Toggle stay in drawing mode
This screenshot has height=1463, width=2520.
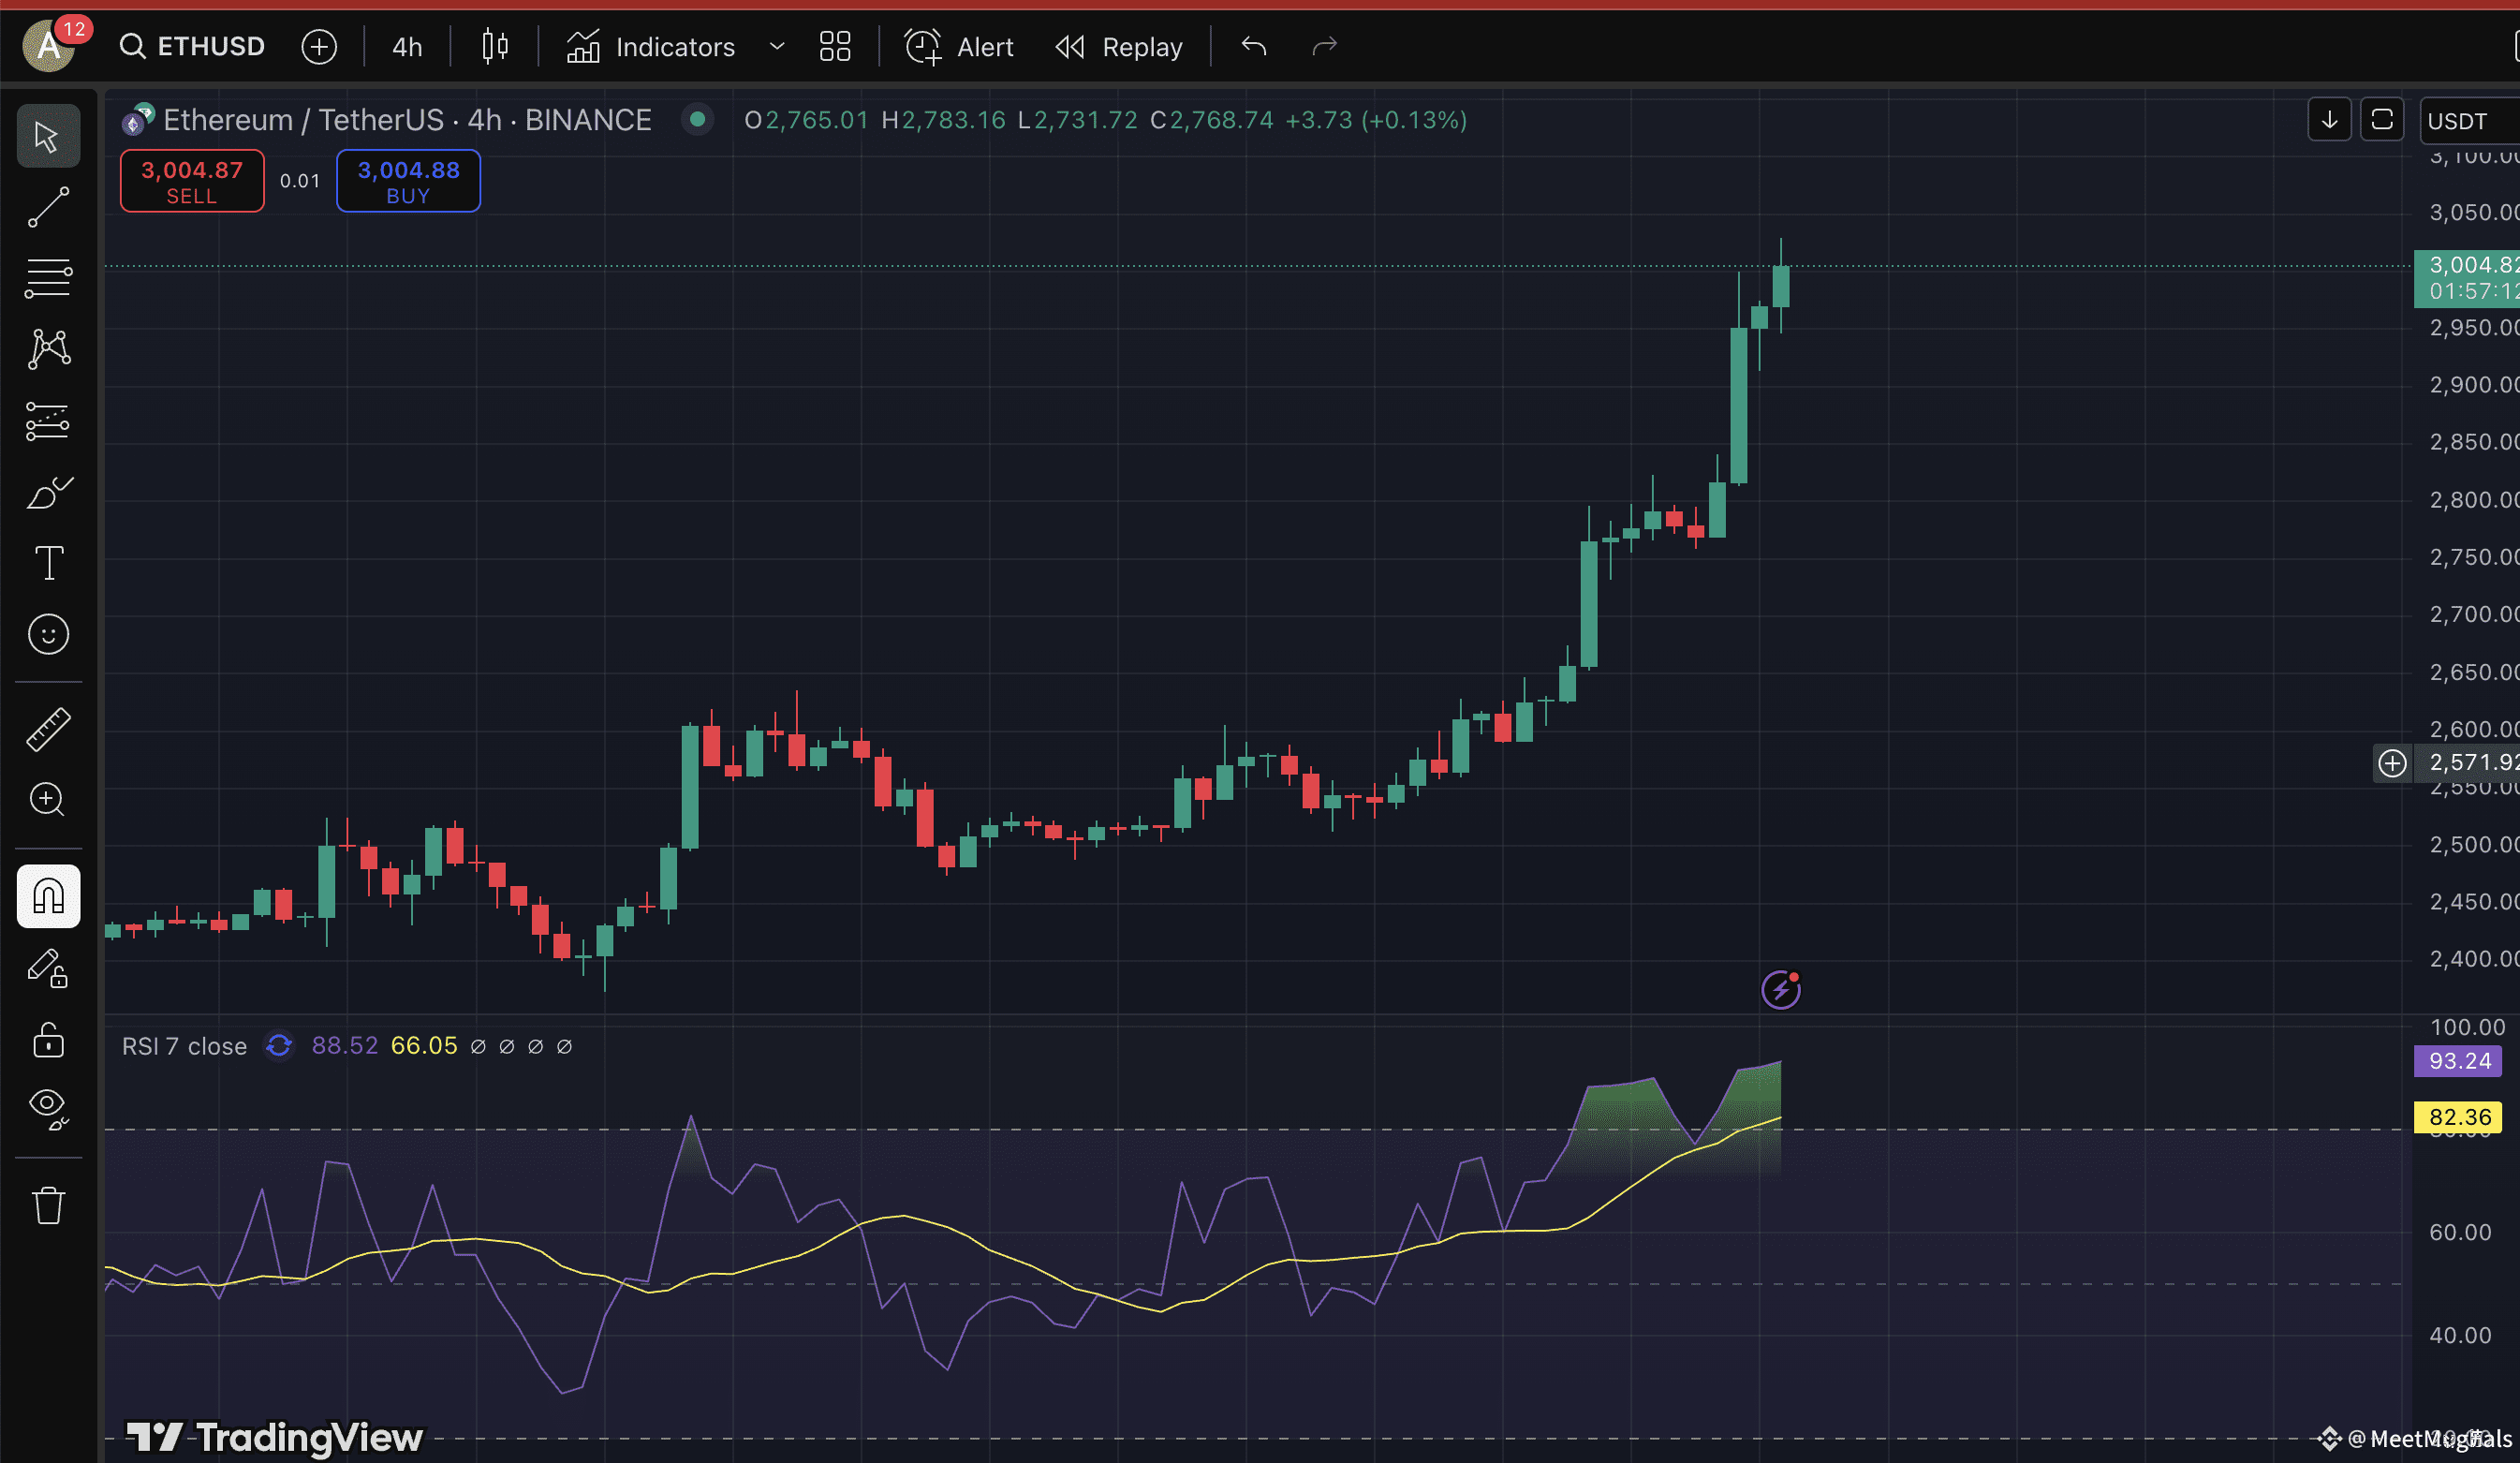click(x=48, y=968)
